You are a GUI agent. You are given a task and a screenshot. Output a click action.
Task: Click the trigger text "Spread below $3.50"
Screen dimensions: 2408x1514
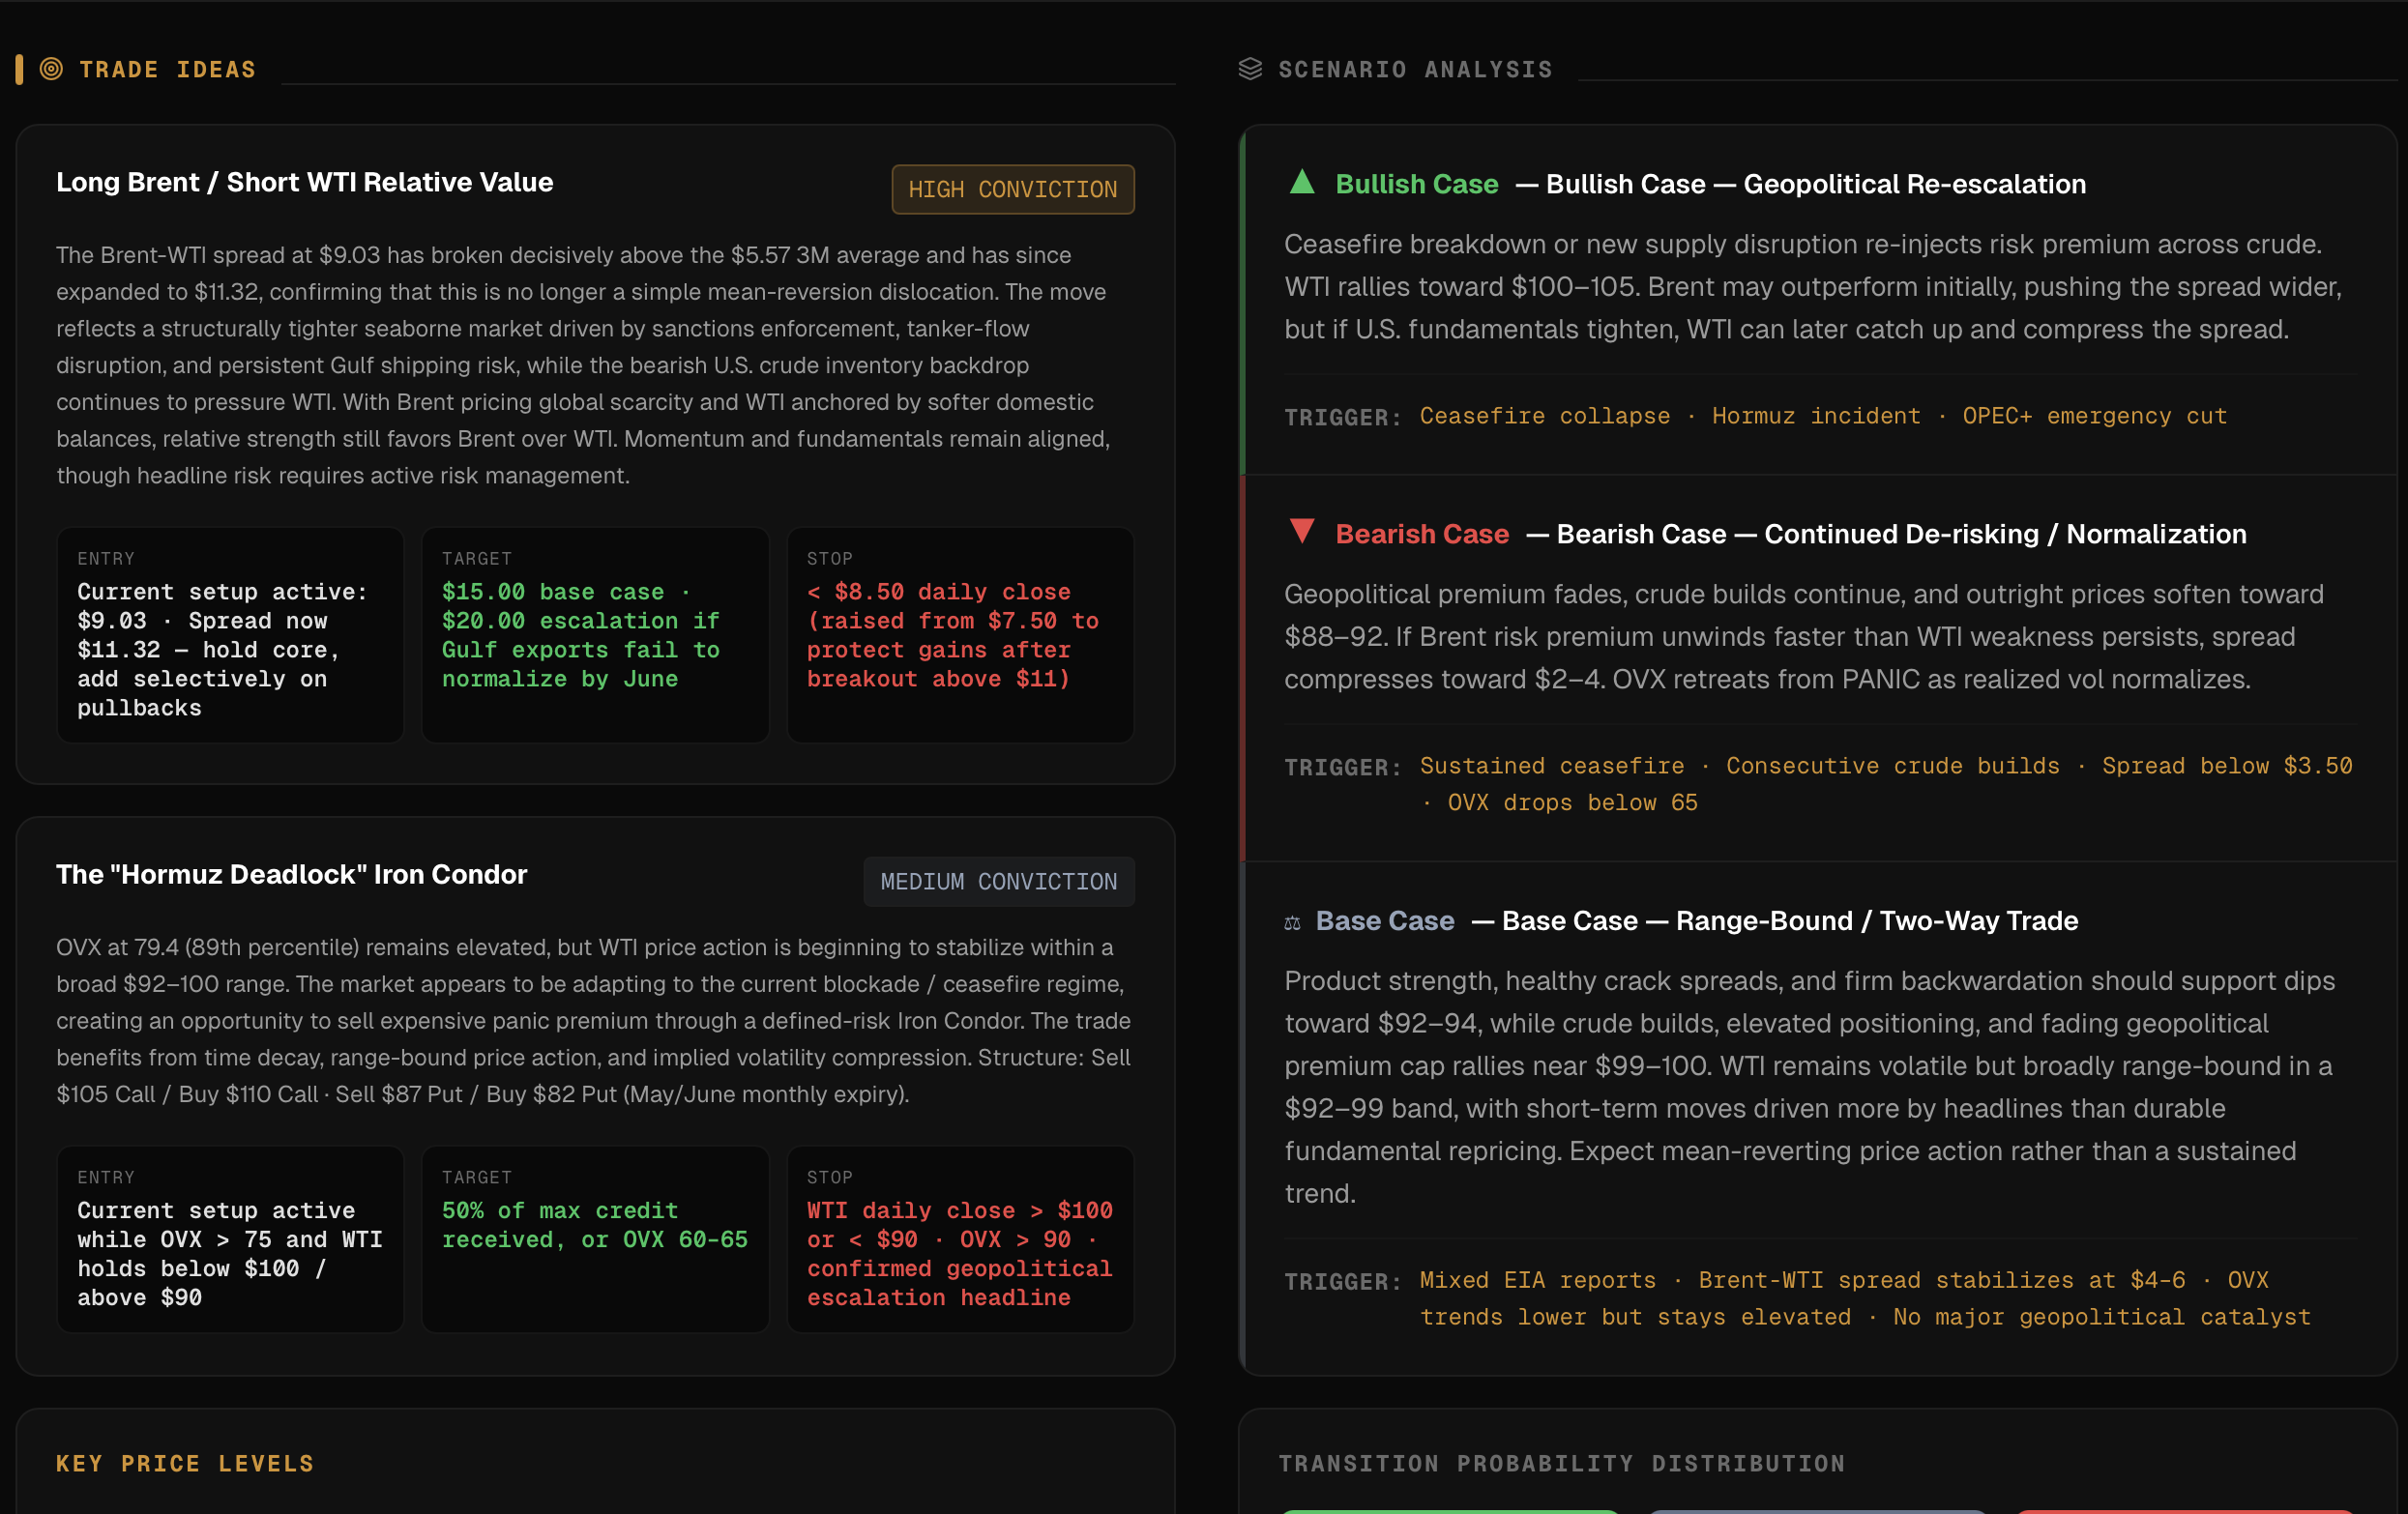click(2226, 766)
